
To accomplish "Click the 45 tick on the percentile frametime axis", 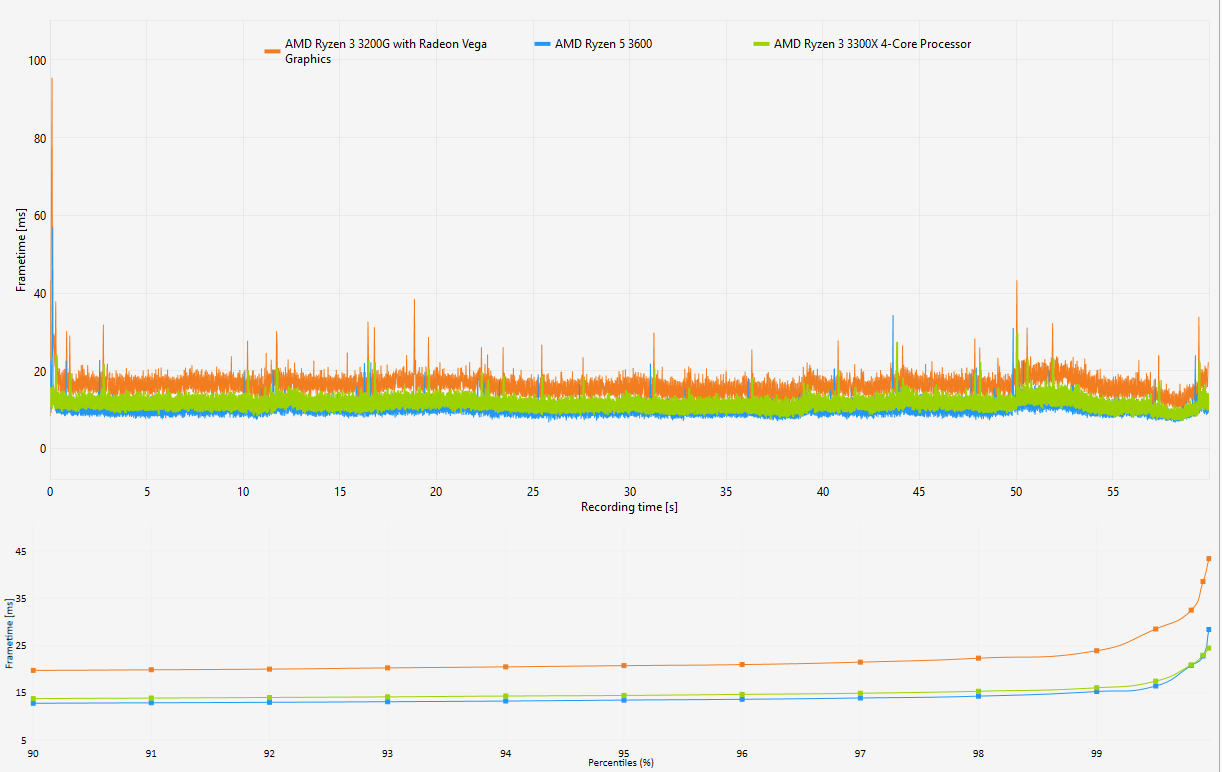I will (x=22, y=552).
